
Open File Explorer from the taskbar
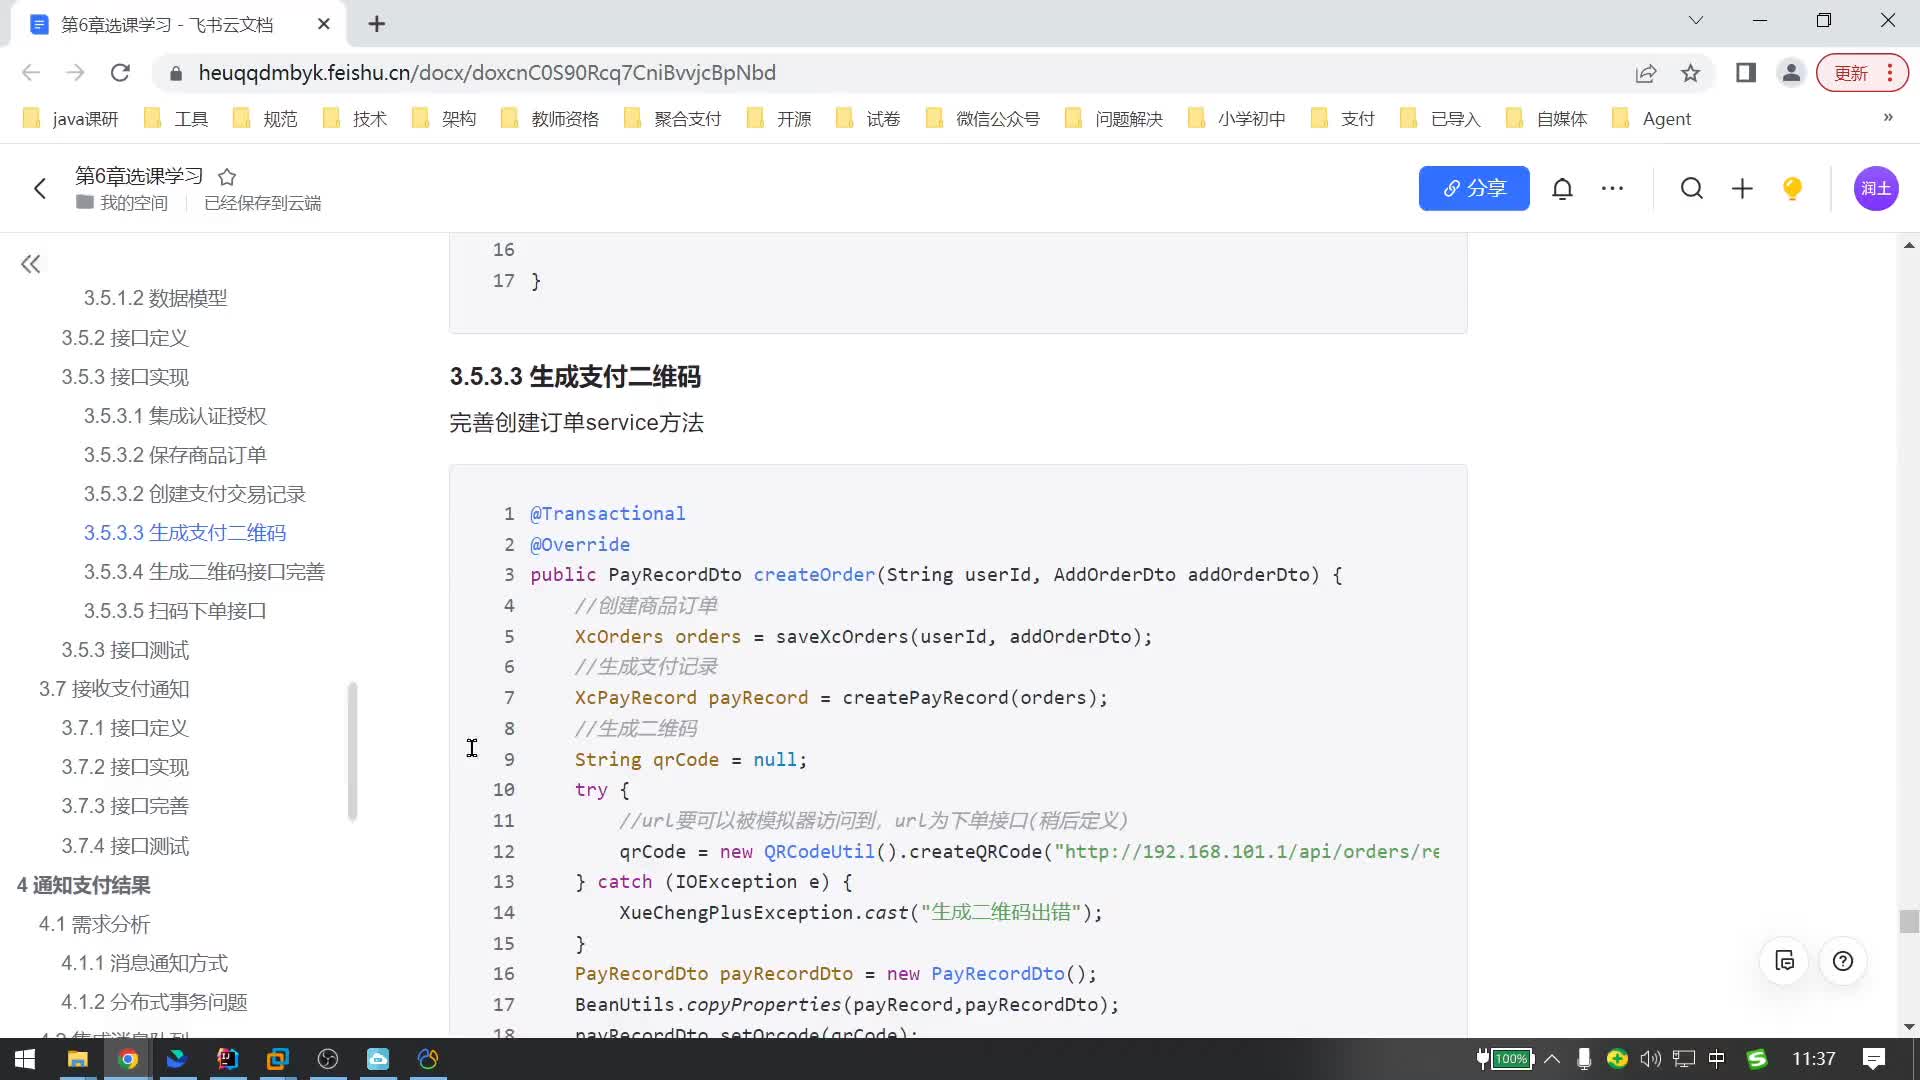pos(77,1059)
